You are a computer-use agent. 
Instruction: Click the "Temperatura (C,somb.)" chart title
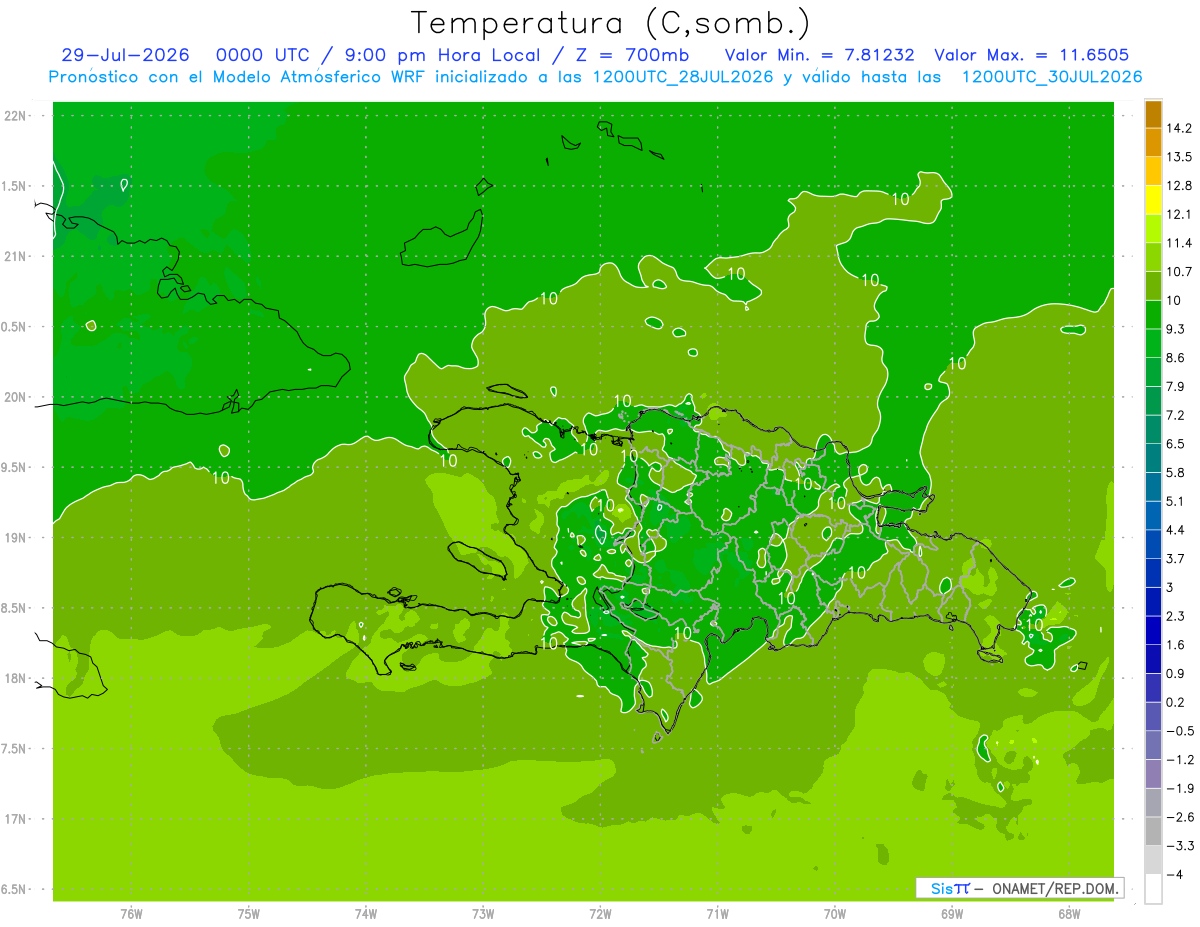(610, 24)
